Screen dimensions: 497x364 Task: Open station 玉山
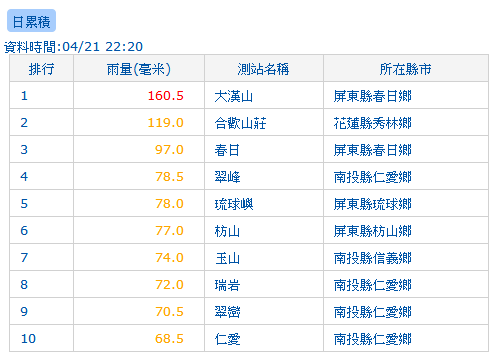pyautogui.click(x=227, y=258)
